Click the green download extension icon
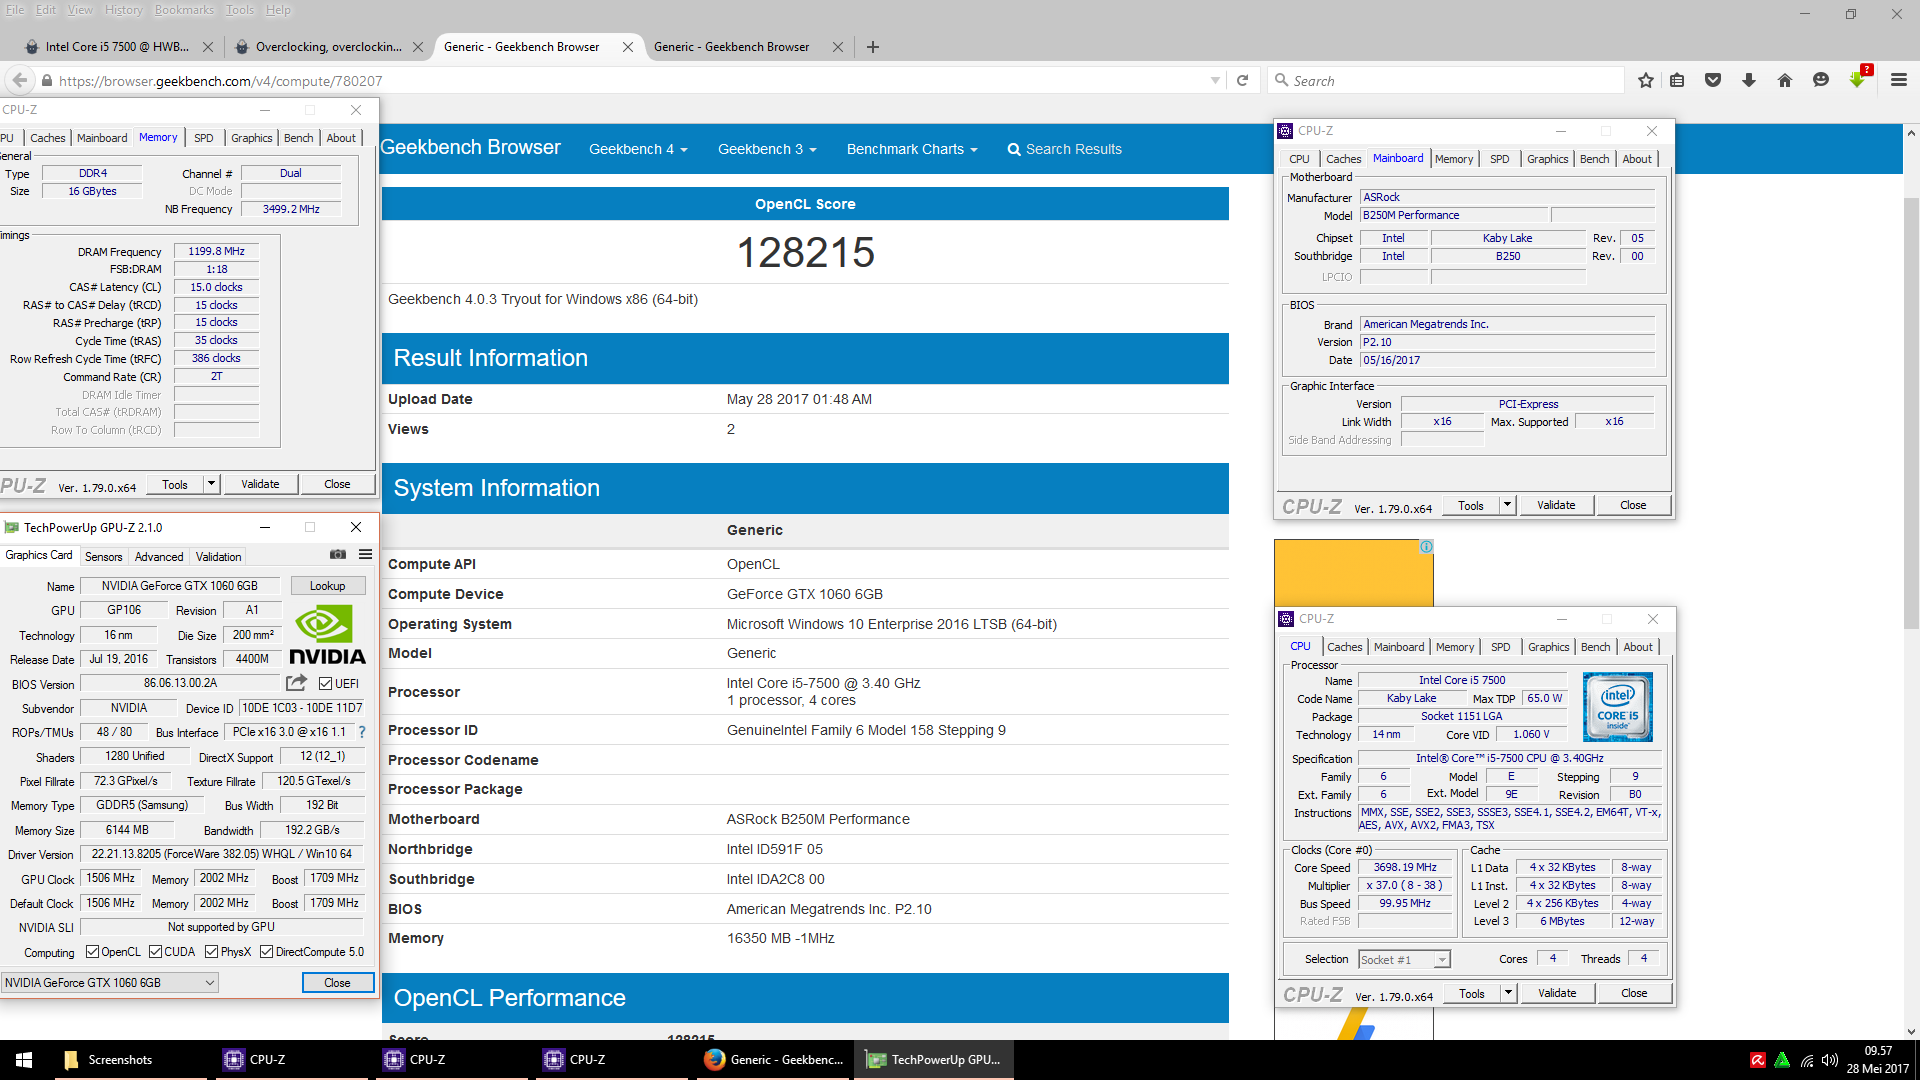This screenshot has height=1080, width=1920. (x=1858, y=79)
